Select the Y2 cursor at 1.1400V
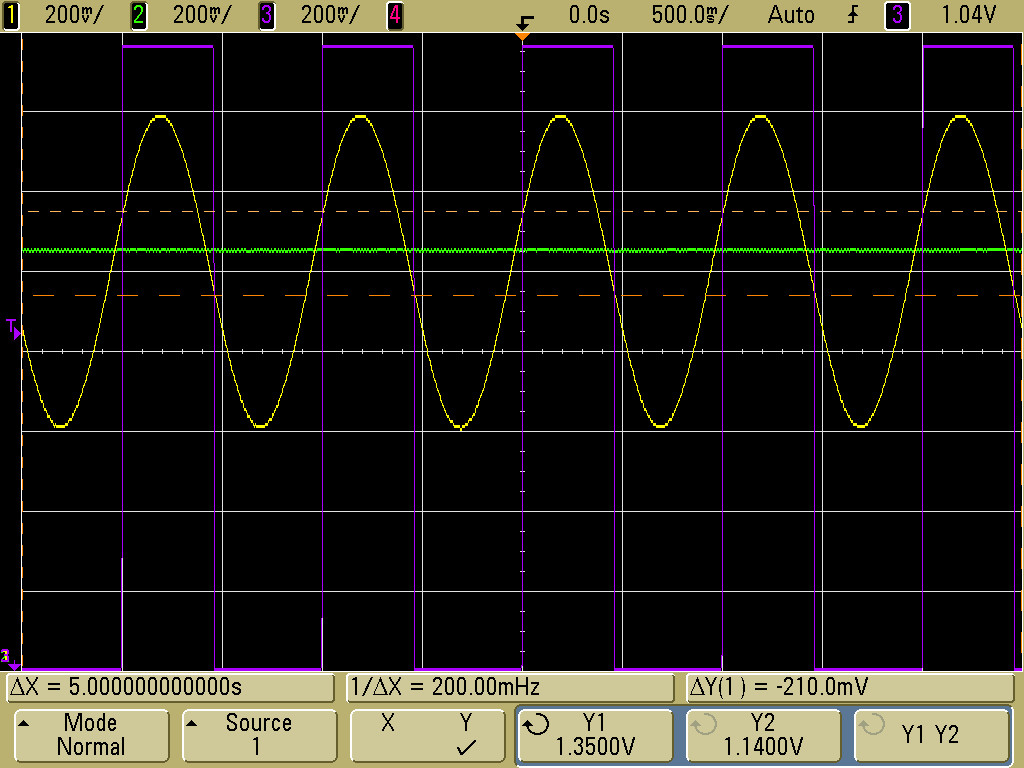Viewport: 1024px width, 768px height. [763, 735]
